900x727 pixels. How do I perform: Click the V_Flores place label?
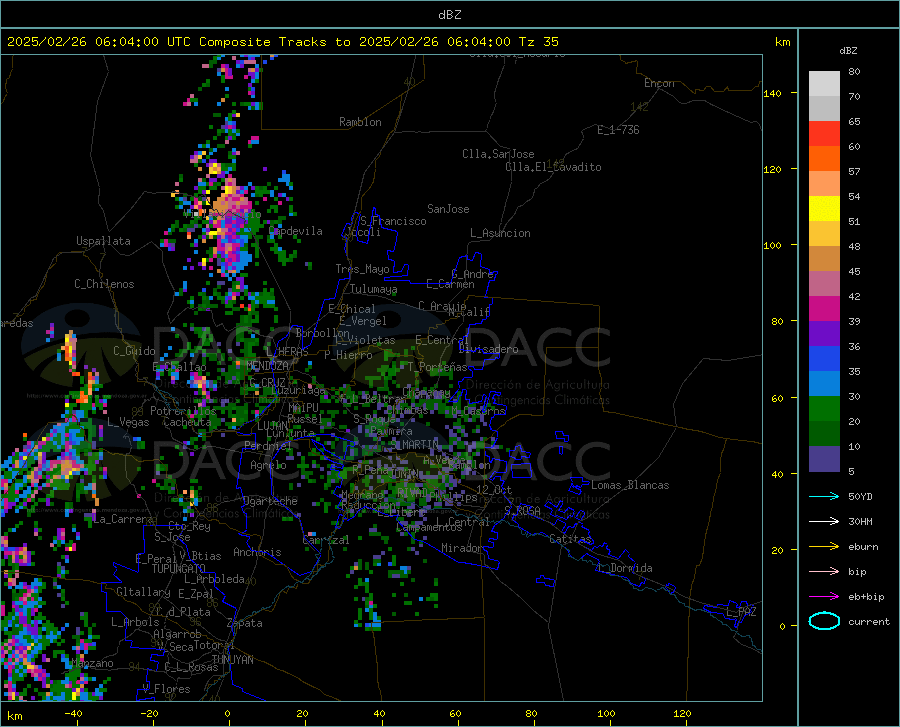[166, 689]
